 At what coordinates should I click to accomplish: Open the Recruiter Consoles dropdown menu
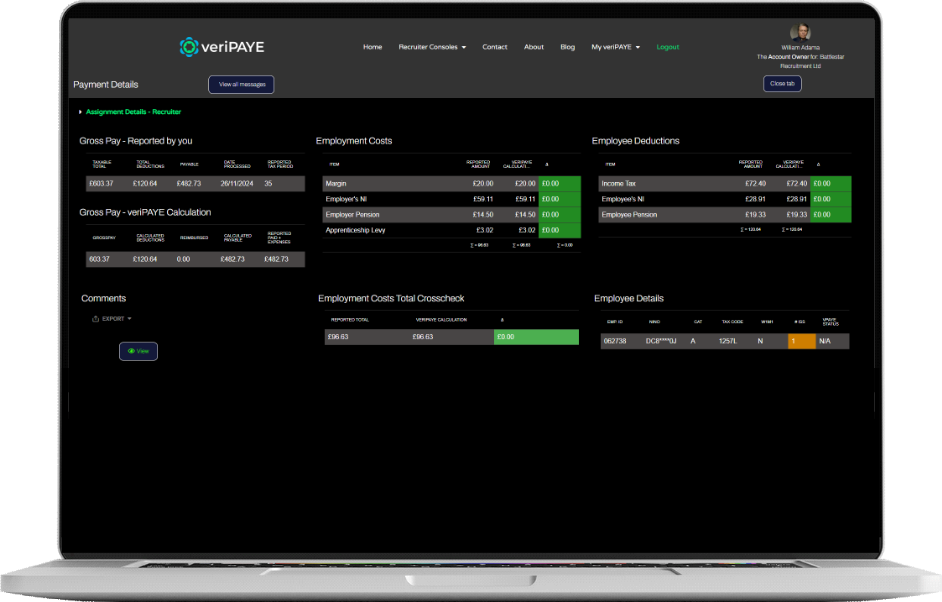432,47
